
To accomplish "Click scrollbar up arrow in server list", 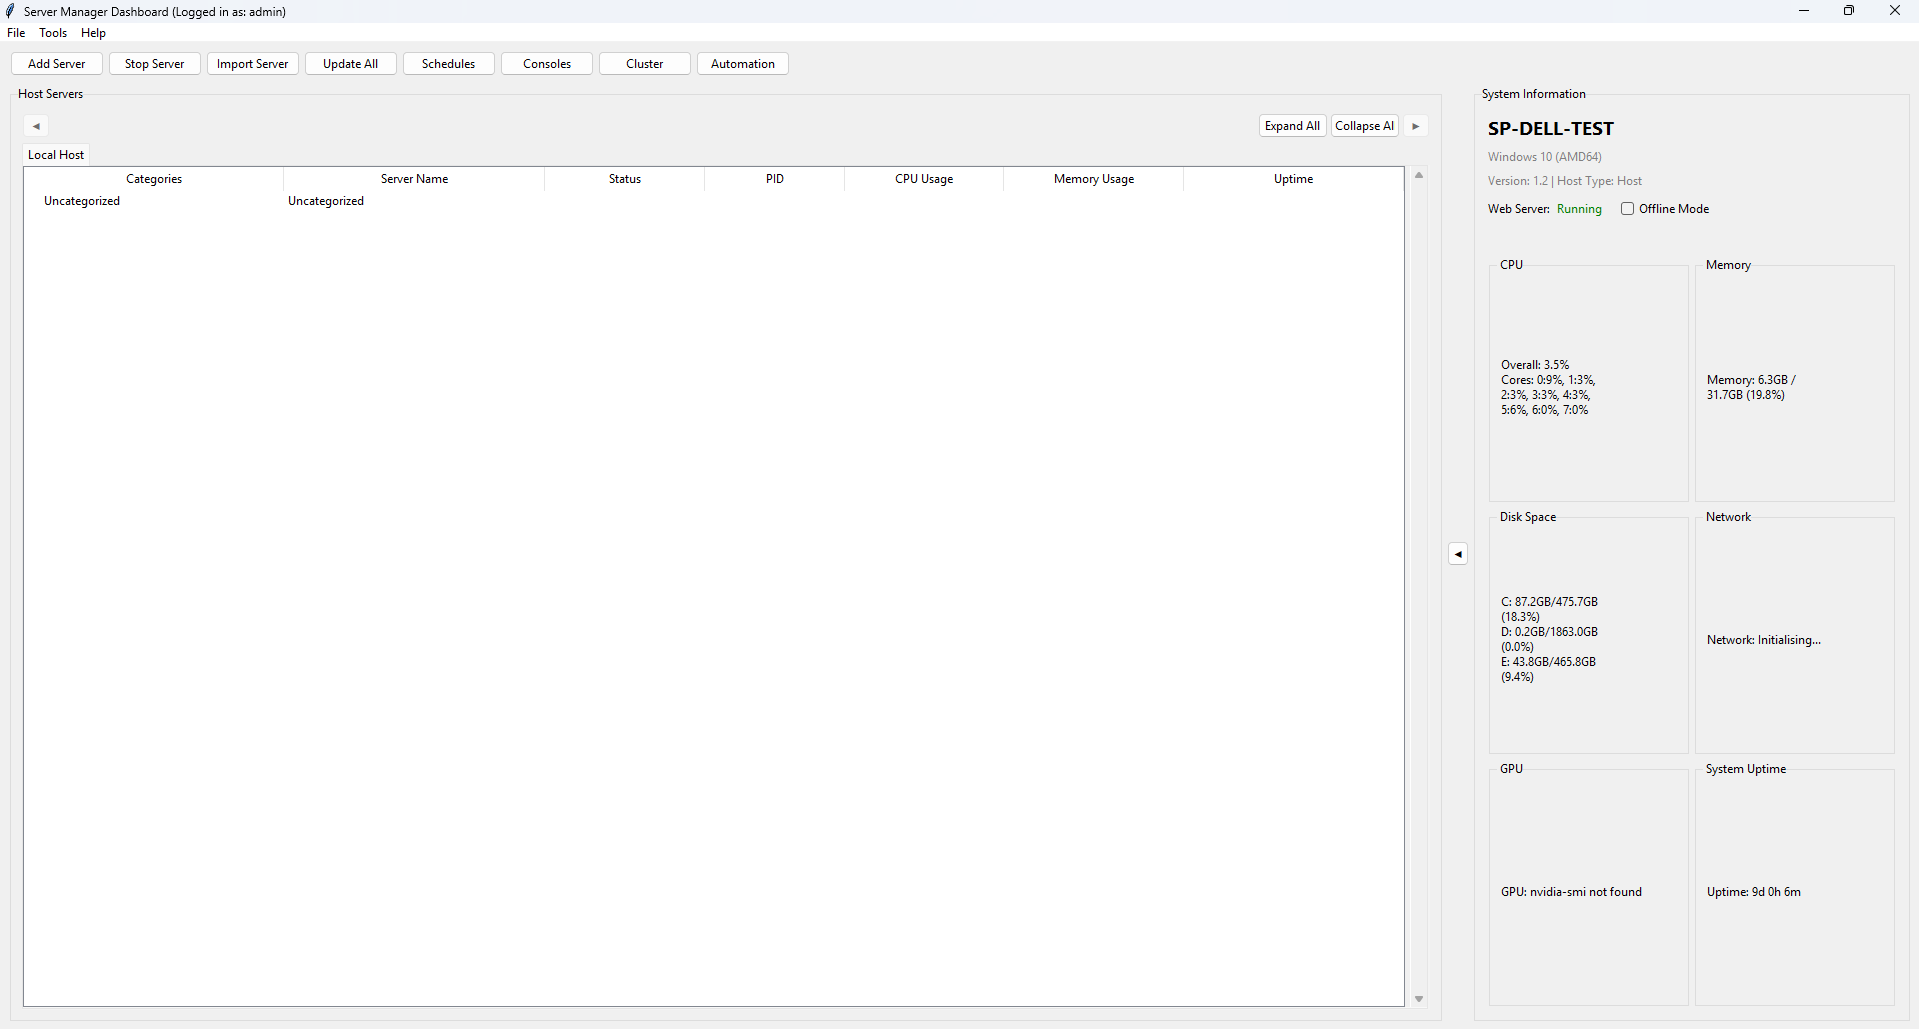I will click(1418, 176).
